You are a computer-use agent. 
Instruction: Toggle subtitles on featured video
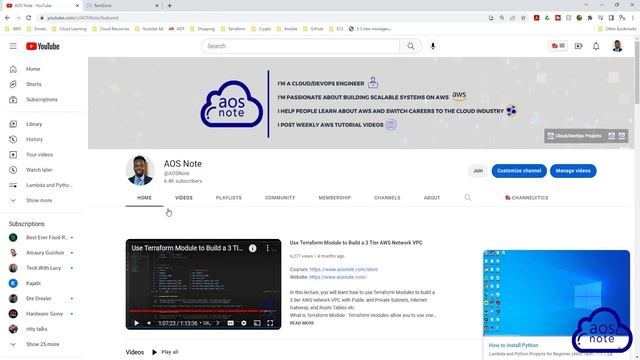(x=231, y=323)
